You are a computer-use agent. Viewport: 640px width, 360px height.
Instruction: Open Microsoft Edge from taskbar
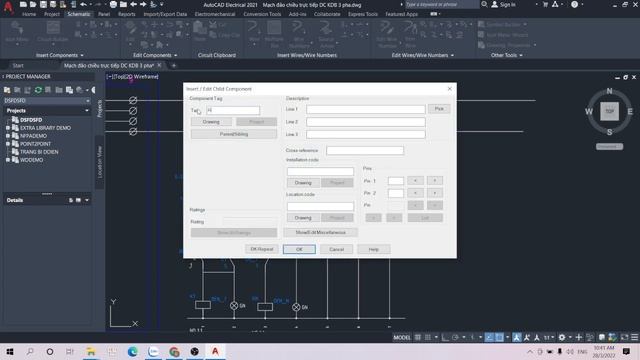[133, 351]
